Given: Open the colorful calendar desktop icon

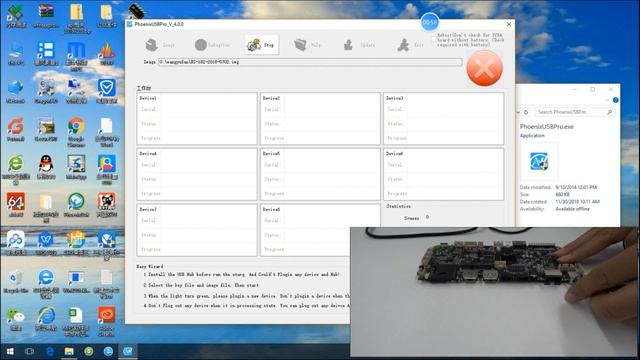Looking at the screenshot, I should point(76,244).
